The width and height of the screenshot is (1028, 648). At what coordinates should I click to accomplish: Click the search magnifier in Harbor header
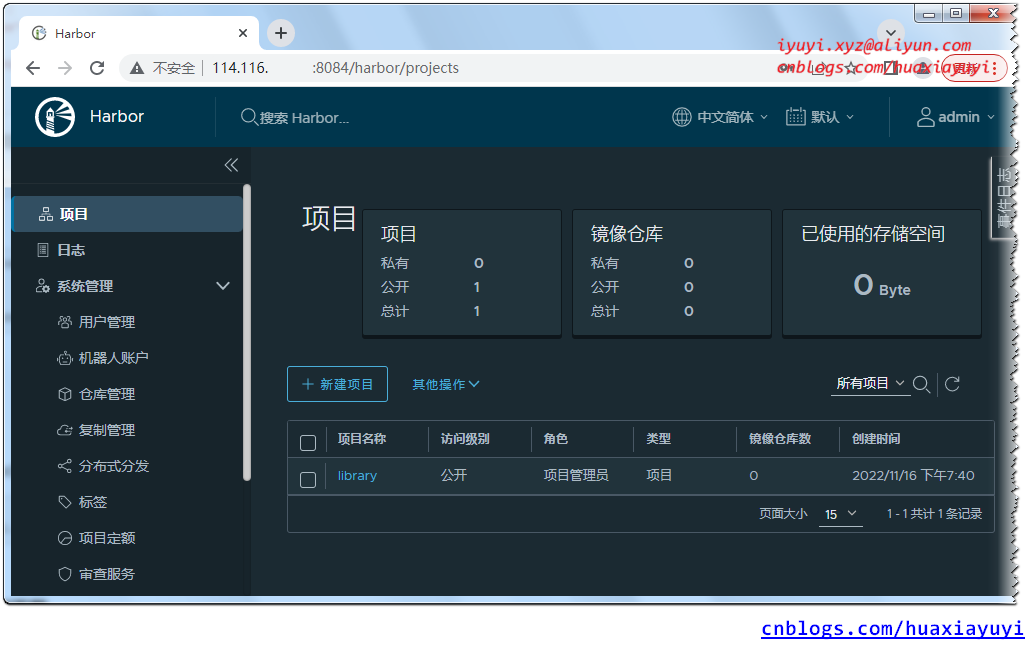point(248,117)
